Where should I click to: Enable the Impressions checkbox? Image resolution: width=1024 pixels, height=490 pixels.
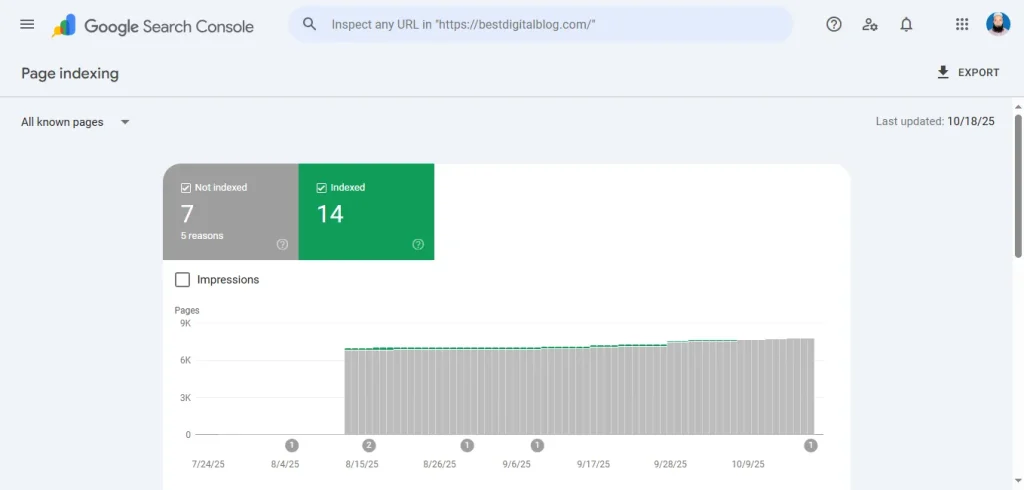(183, 280)
